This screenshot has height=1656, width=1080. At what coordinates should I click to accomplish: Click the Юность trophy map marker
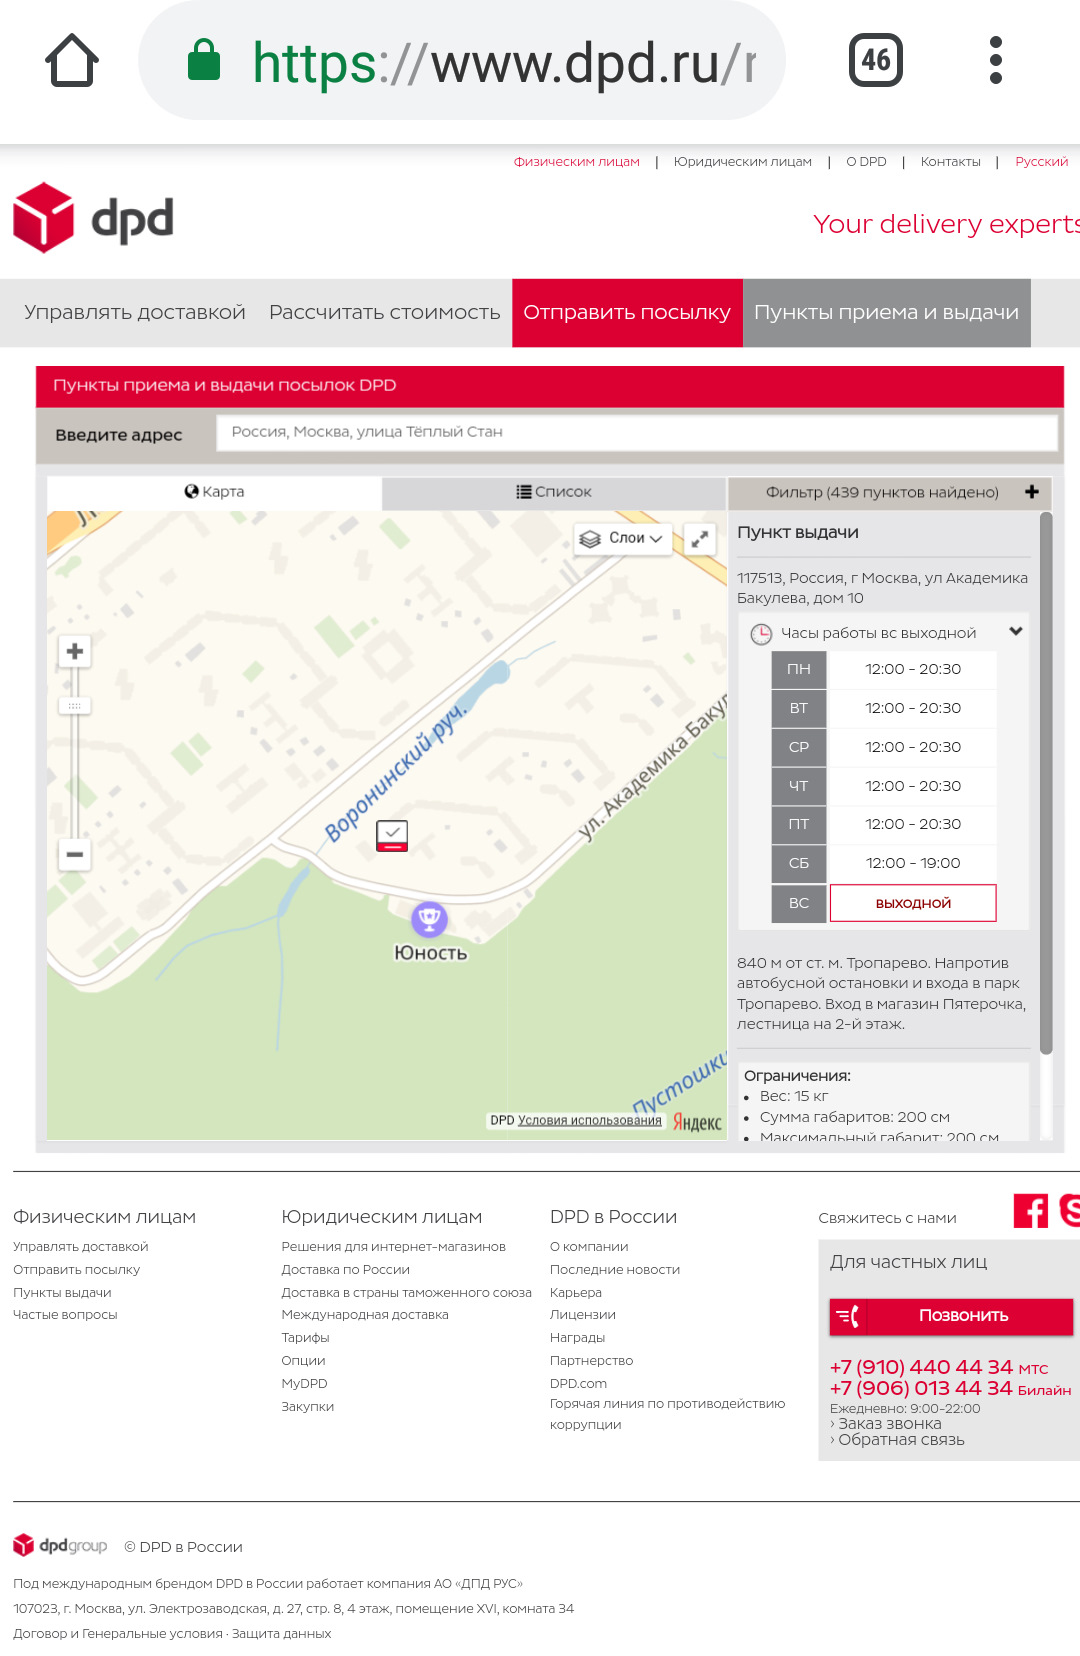[x=430, y=918]
